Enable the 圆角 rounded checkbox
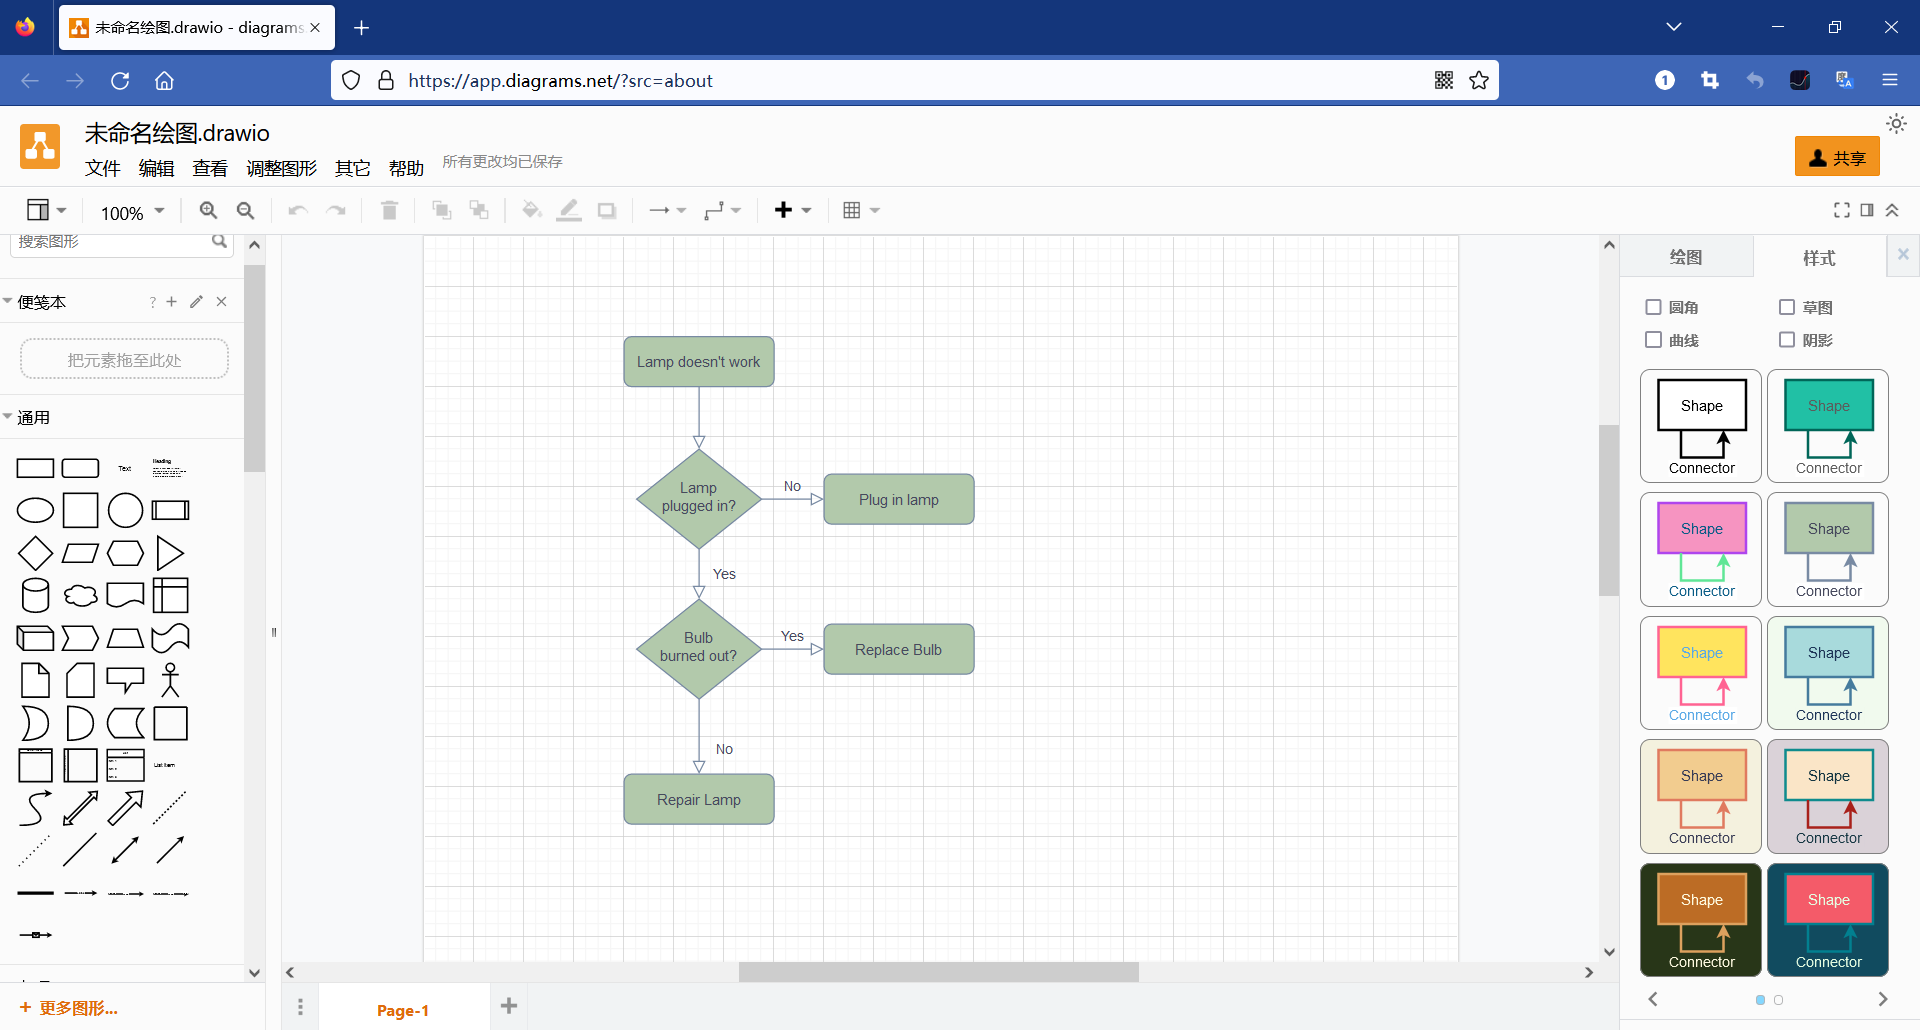Screen dimensions: 1920x1030 tap(1653, 307)
